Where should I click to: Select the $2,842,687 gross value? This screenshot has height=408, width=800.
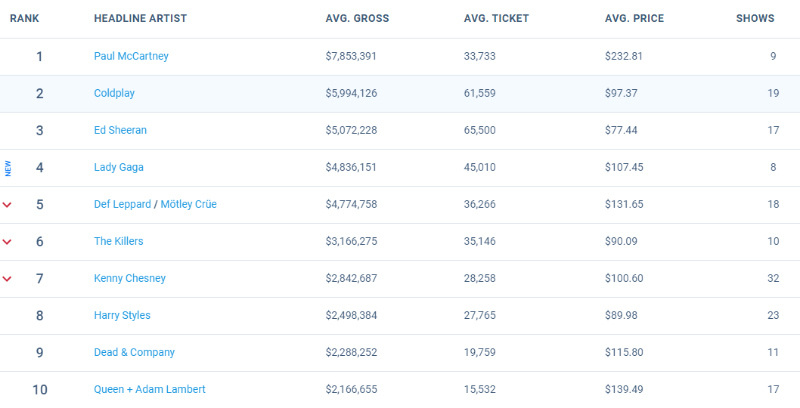(x=351, y=278)
